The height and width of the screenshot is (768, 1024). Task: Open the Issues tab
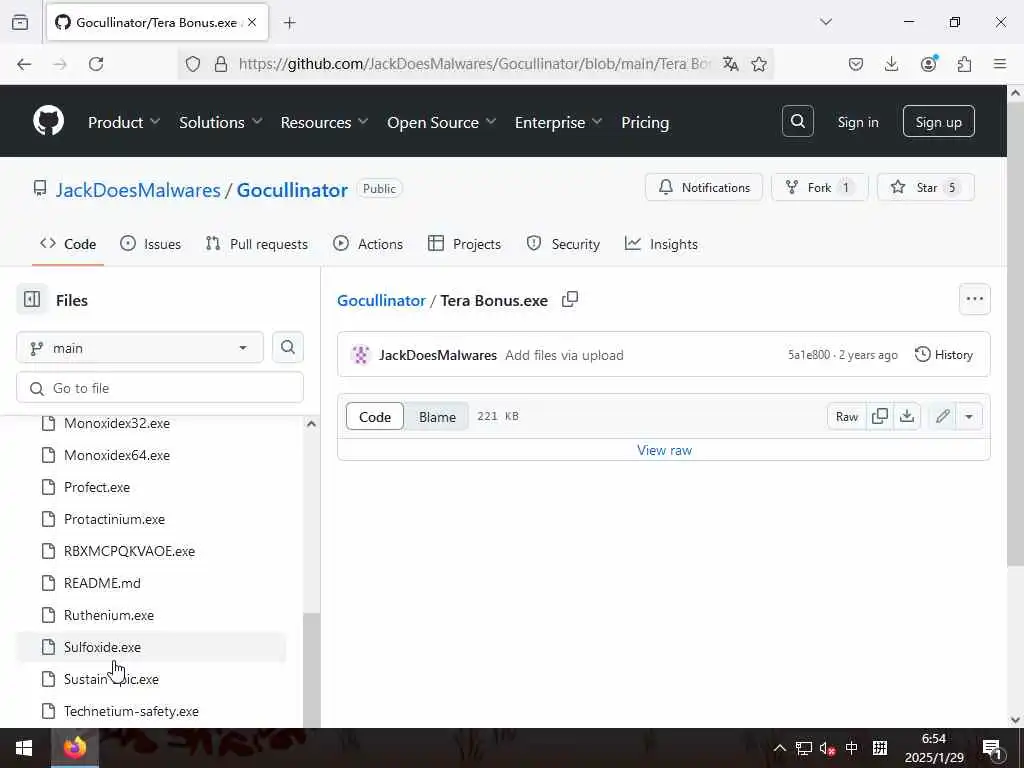click(x=151, y=244)
